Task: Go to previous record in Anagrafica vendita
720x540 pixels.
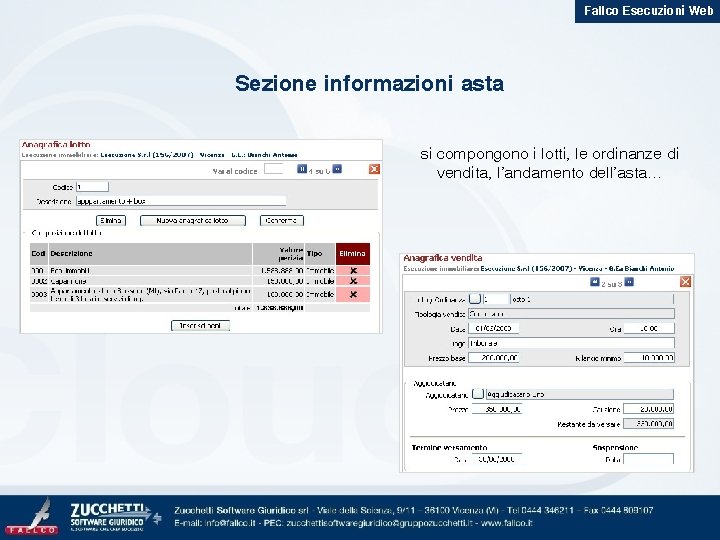Action: click(595, 281)
